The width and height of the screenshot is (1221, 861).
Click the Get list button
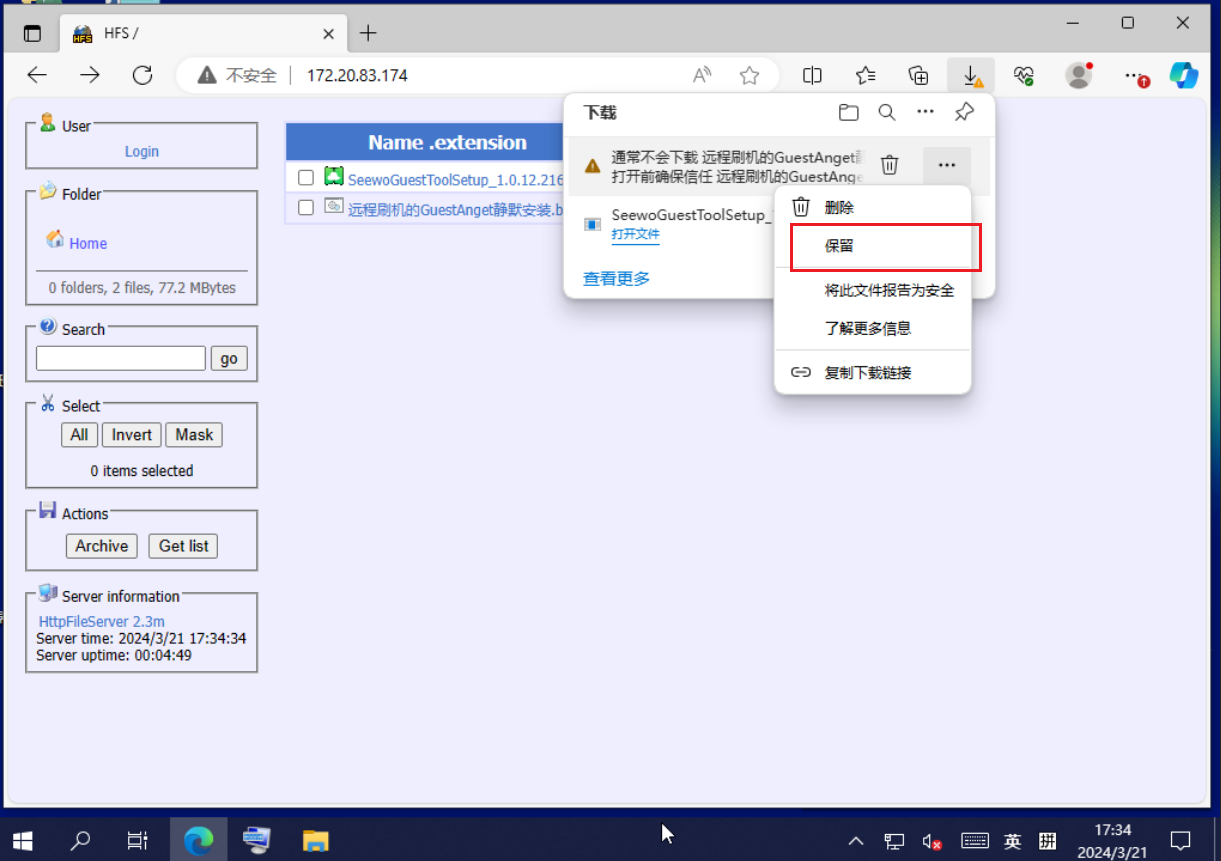point(184,546)
